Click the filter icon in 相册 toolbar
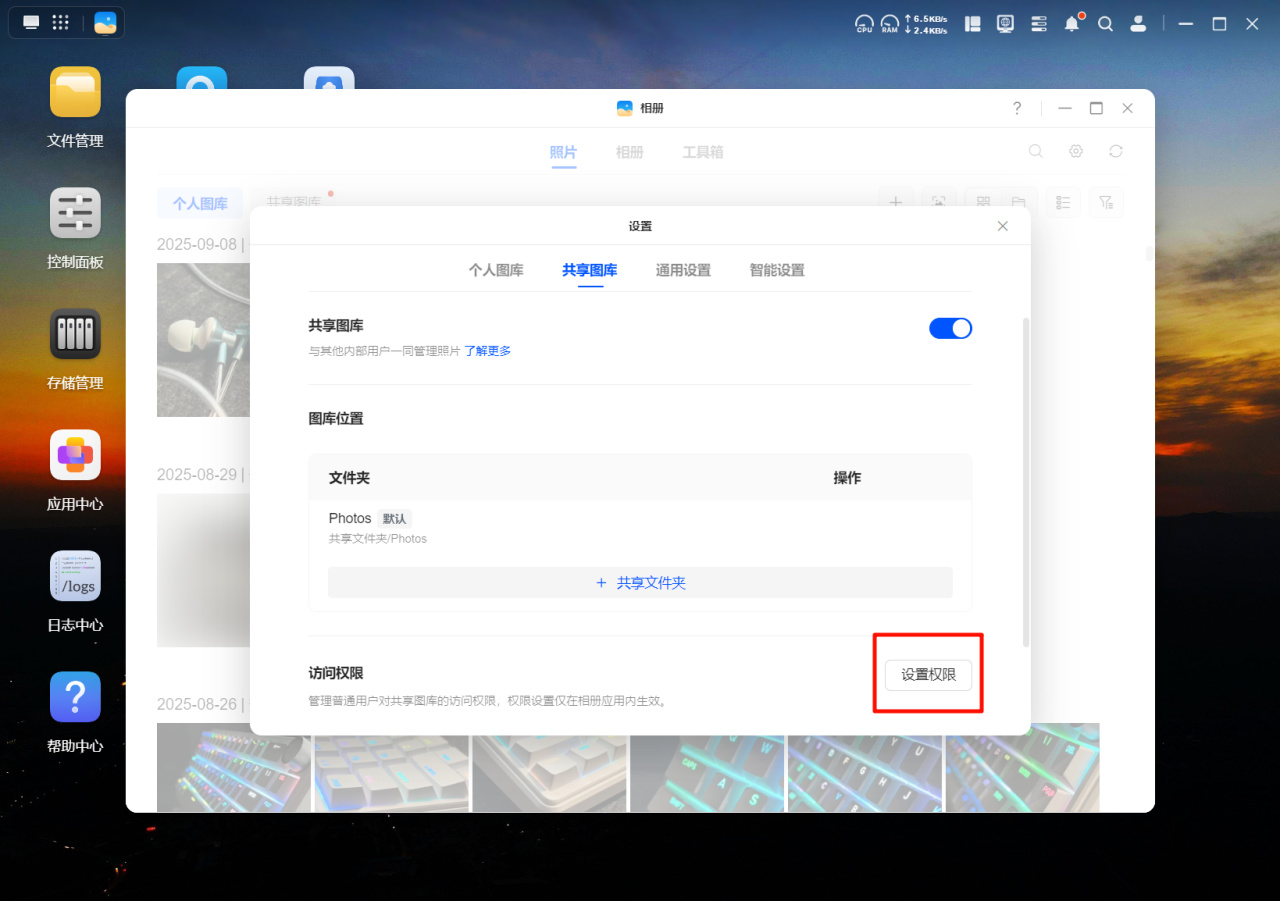Viewport: 1280px width, 901px height. pos(1106,202)
